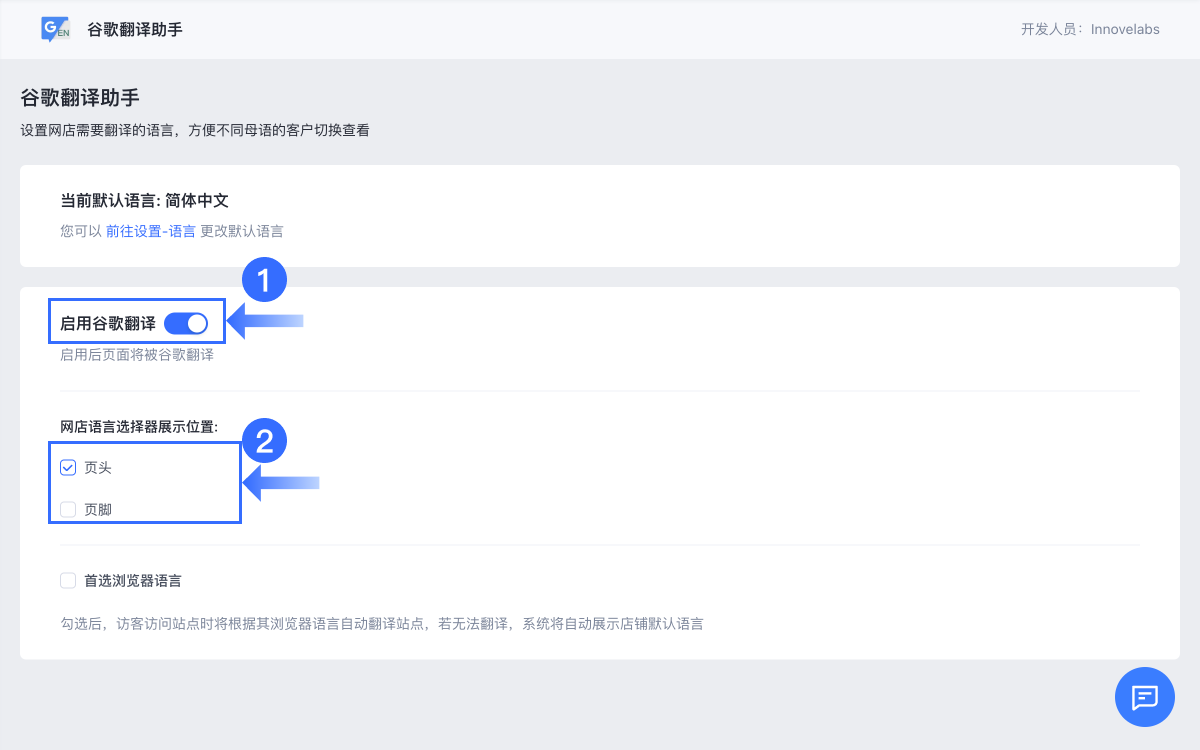Click the 谷歌翻译助手 title beside the logo
This screenshot has height=750, width=1200.
(135, 29)
